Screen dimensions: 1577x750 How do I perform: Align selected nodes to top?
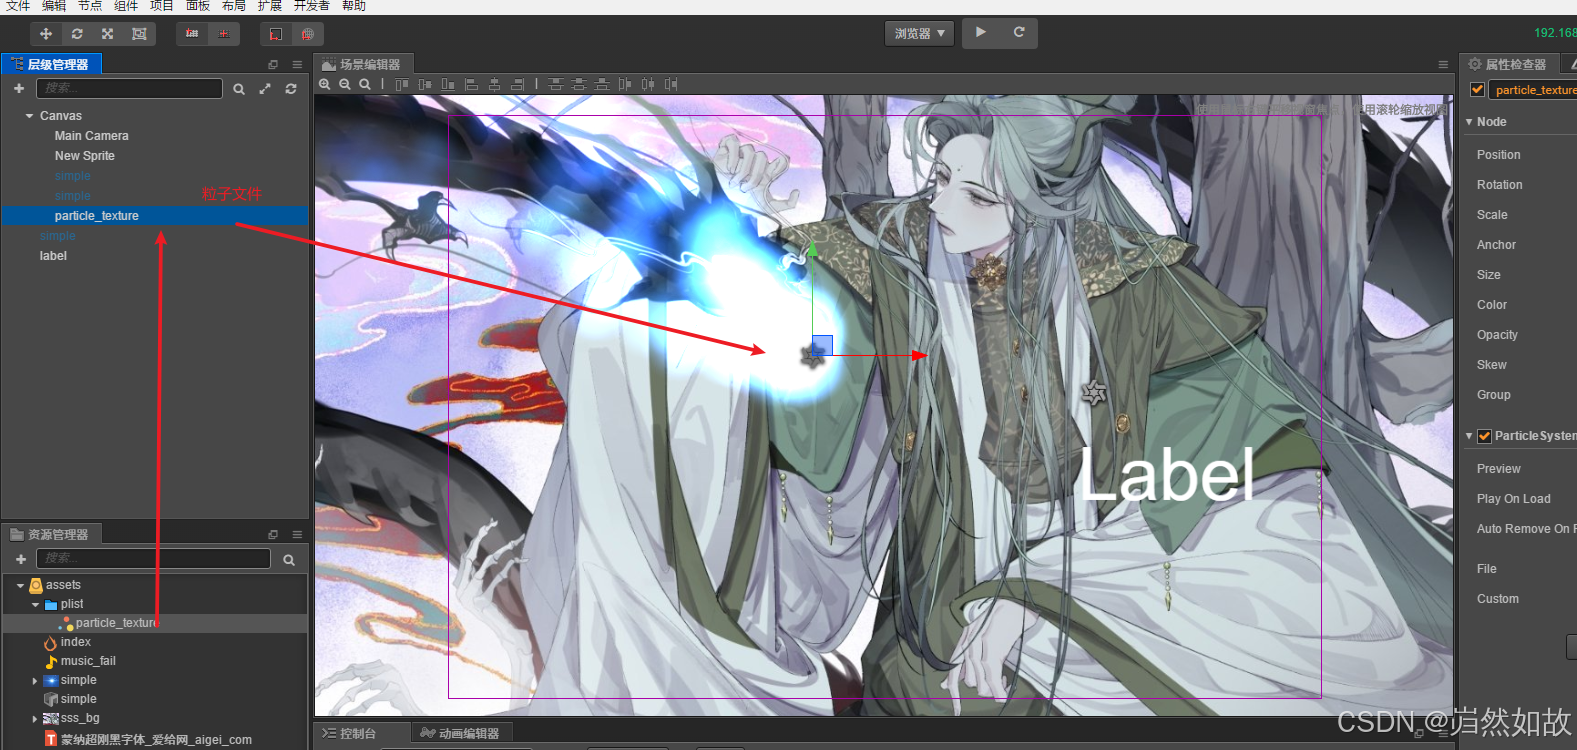pyautogui.click(x=402, y=85)
